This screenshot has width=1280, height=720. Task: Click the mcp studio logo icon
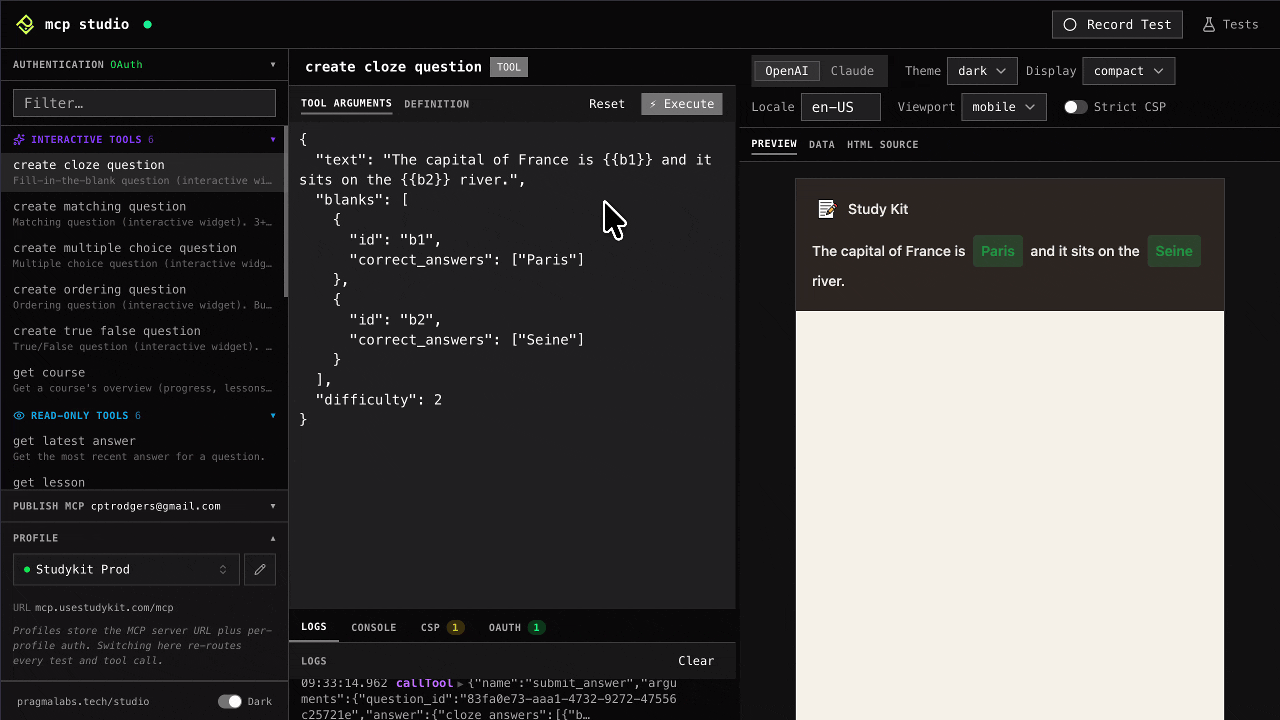click(25, 24)
